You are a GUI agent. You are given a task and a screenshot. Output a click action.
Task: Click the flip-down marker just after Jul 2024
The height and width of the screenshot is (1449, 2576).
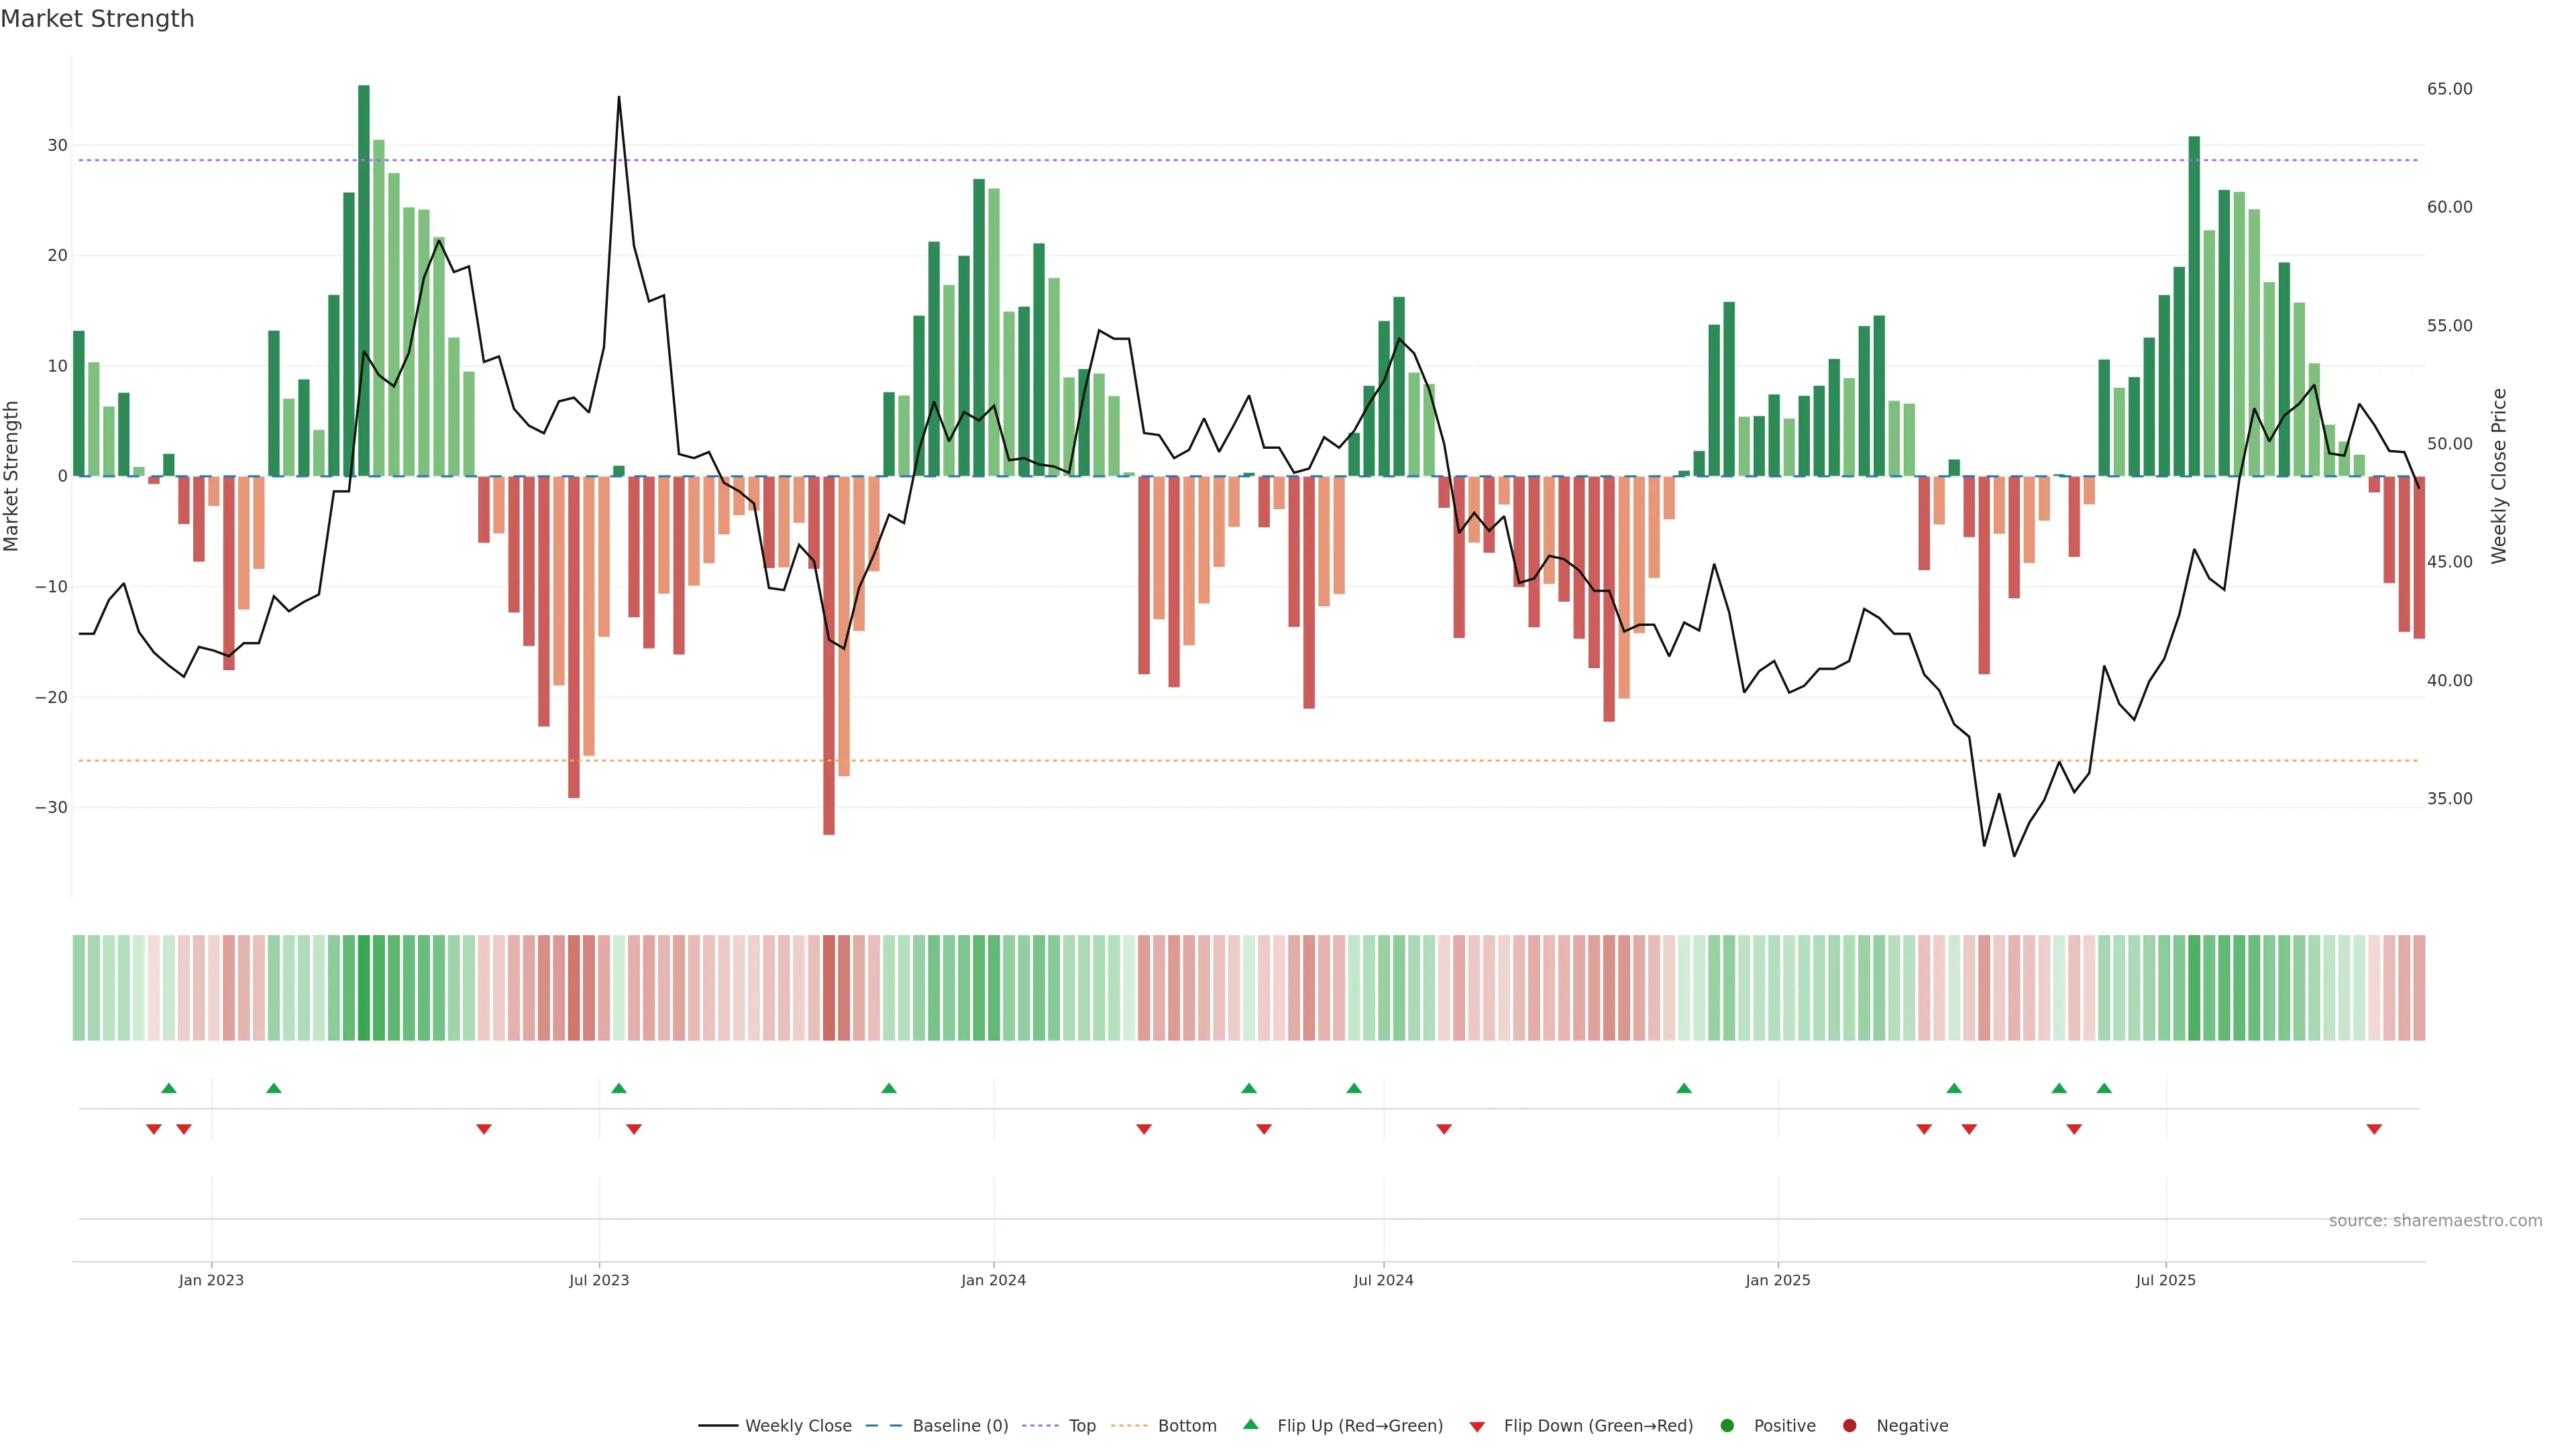click(x=1444, y=1129)
